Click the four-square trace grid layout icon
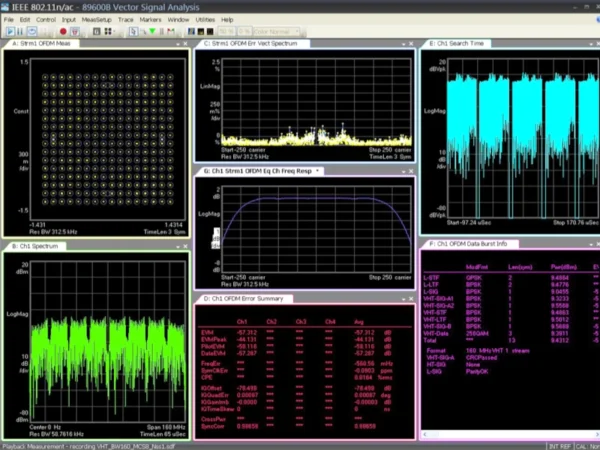The width and height of the screenshot is (600, 450). coord(108,31)
